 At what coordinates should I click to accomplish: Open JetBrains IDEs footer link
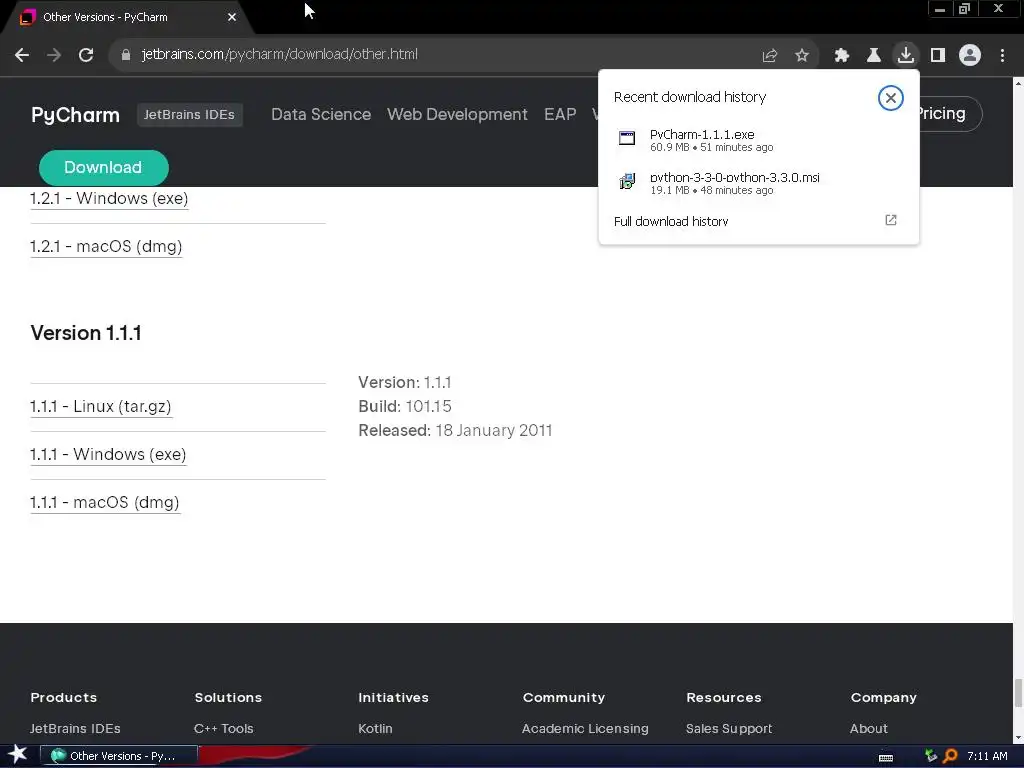click(75, 728)
